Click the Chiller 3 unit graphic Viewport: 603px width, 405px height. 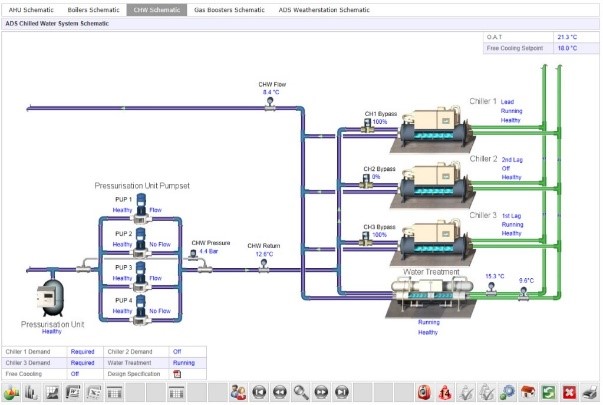click(x=433, y=242)
